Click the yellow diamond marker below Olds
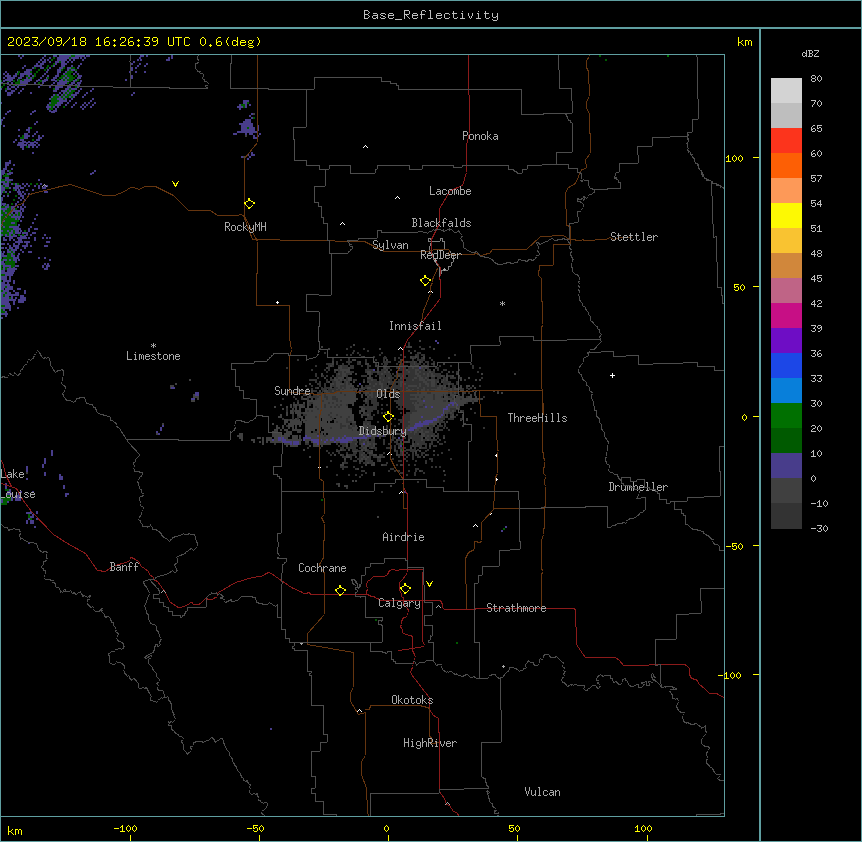This screenshot has height=842, width=862. (x=388, y=417)
